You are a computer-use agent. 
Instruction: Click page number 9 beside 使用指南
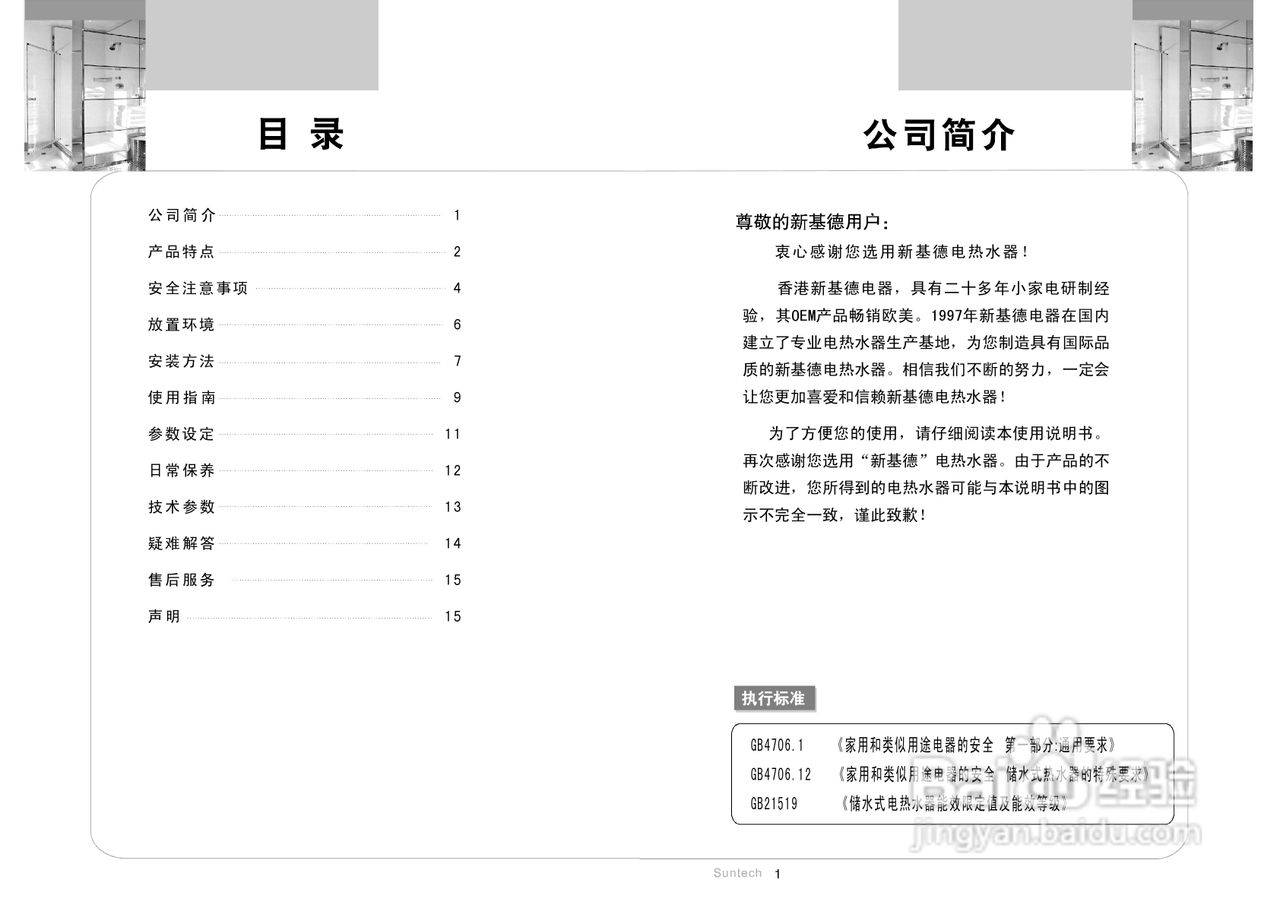point(457,398)
